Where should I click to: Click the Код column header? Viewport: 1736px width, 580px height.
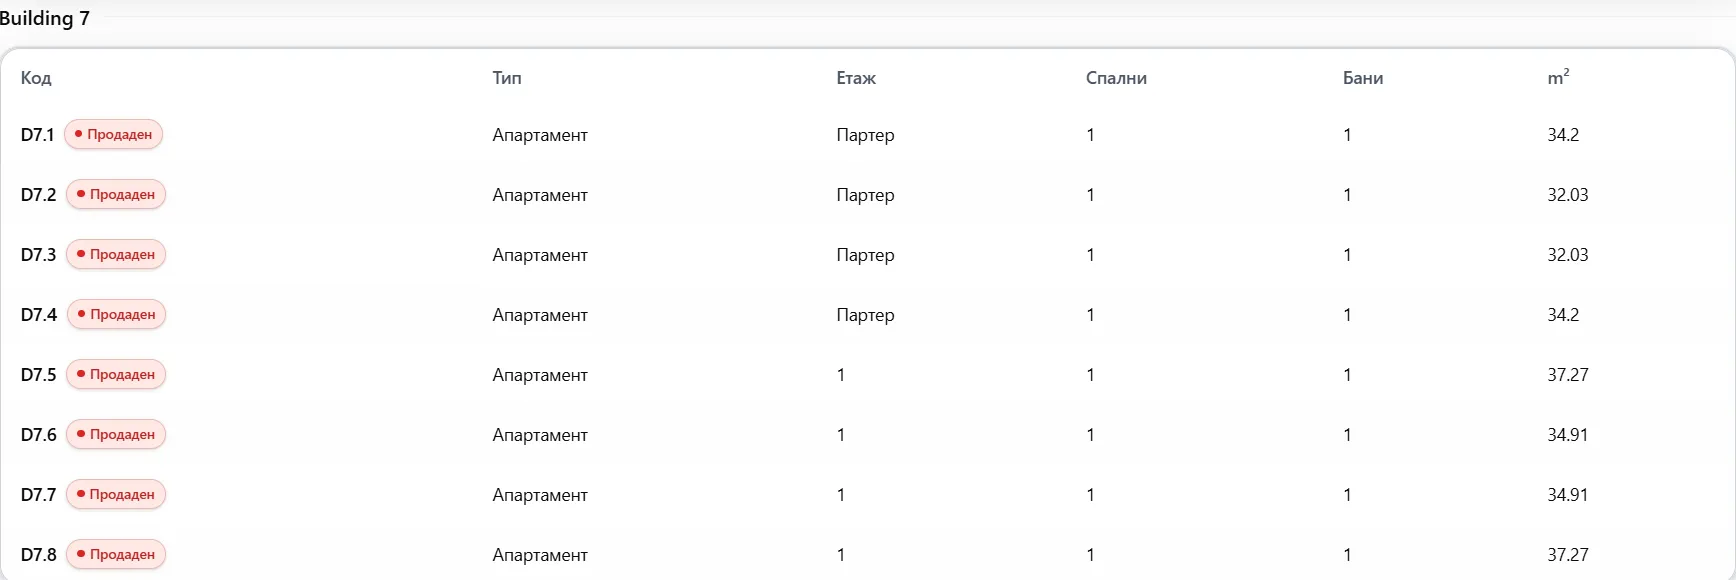tap(36, 78)
